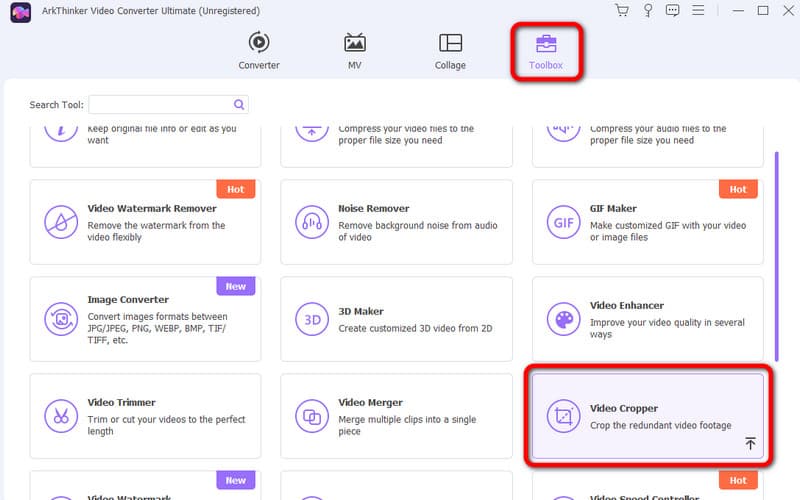The width and height of the screenshot is (800, 500).
Task: Click the Video Watermark Remover droplet icon
Action: 61,222
